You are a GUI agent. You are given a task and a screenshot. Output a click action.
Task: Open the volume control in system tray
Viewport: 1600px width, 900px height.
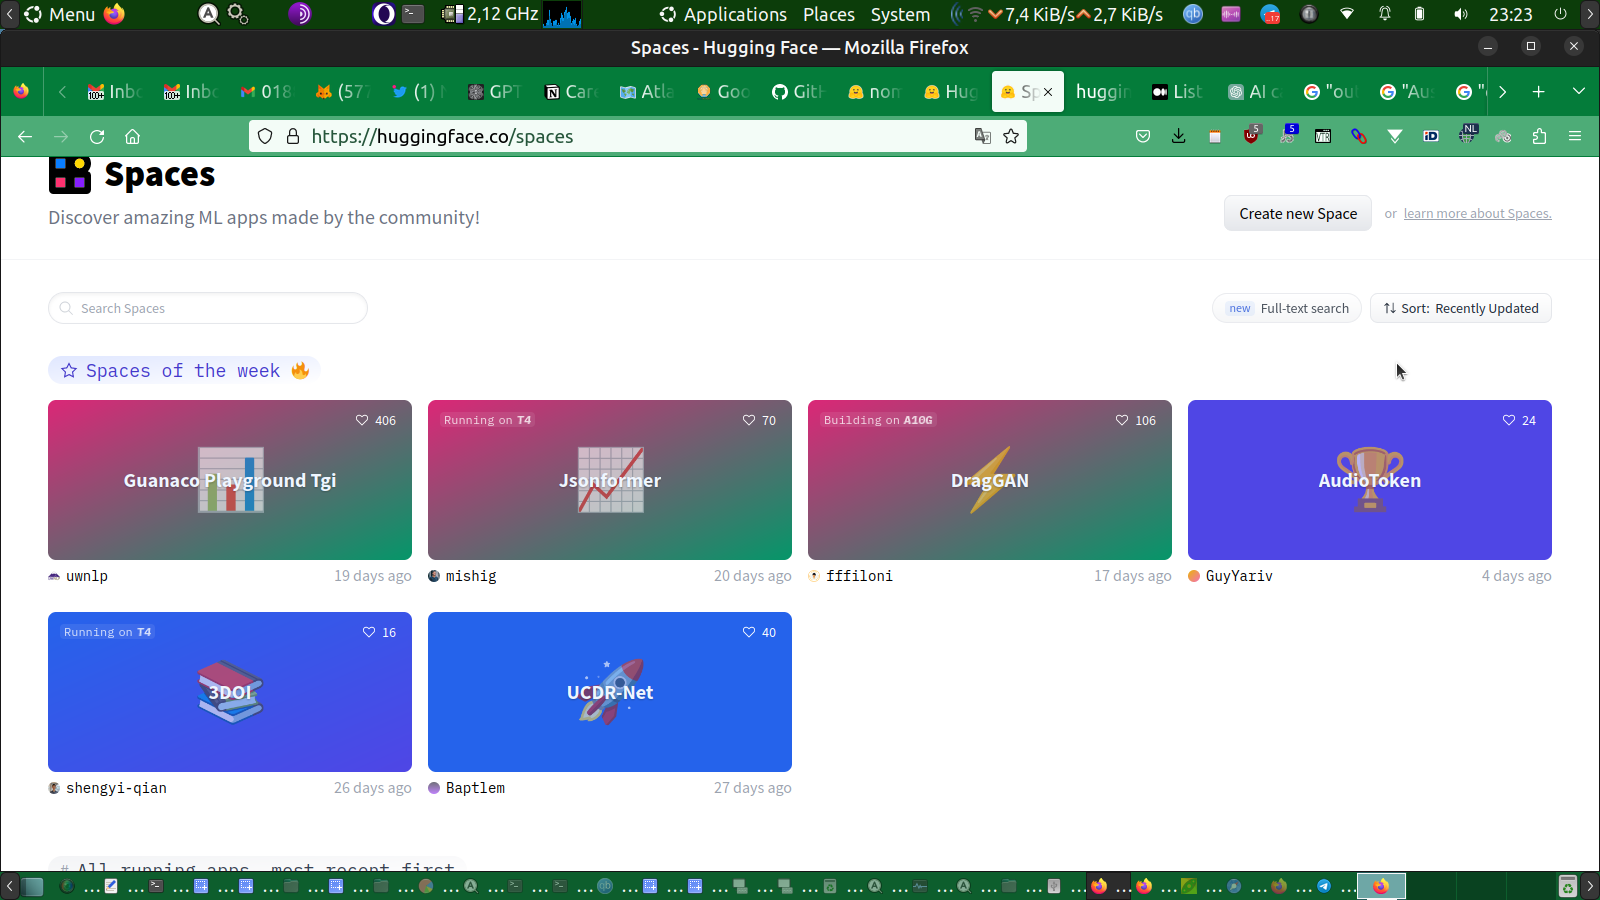(x=1461, y=14)
